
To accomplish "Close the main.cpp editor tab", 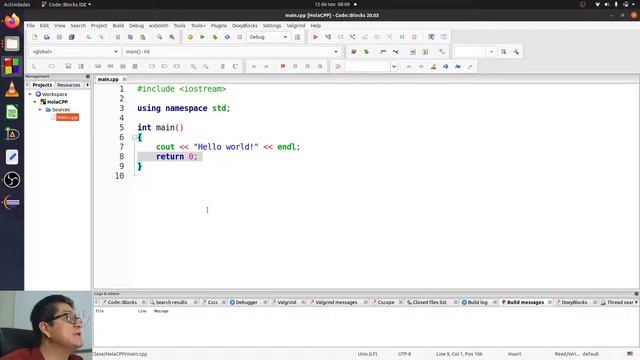I will pyautogui.click(x=124, y=79).
